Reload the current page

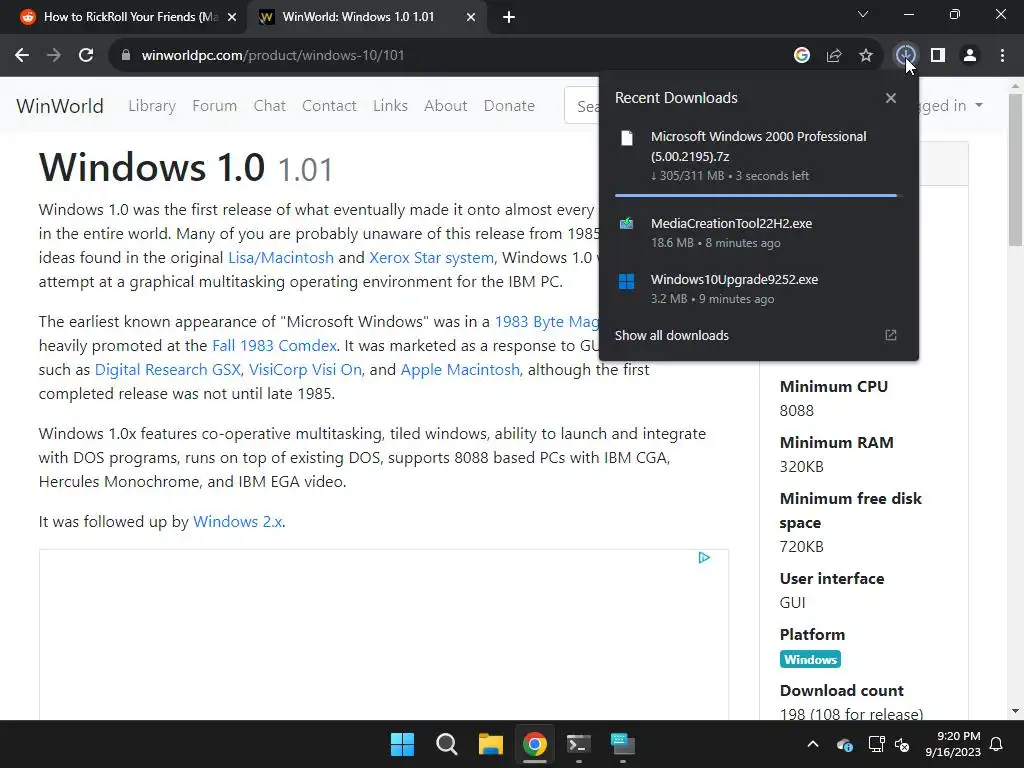click(x=86, y=56)
